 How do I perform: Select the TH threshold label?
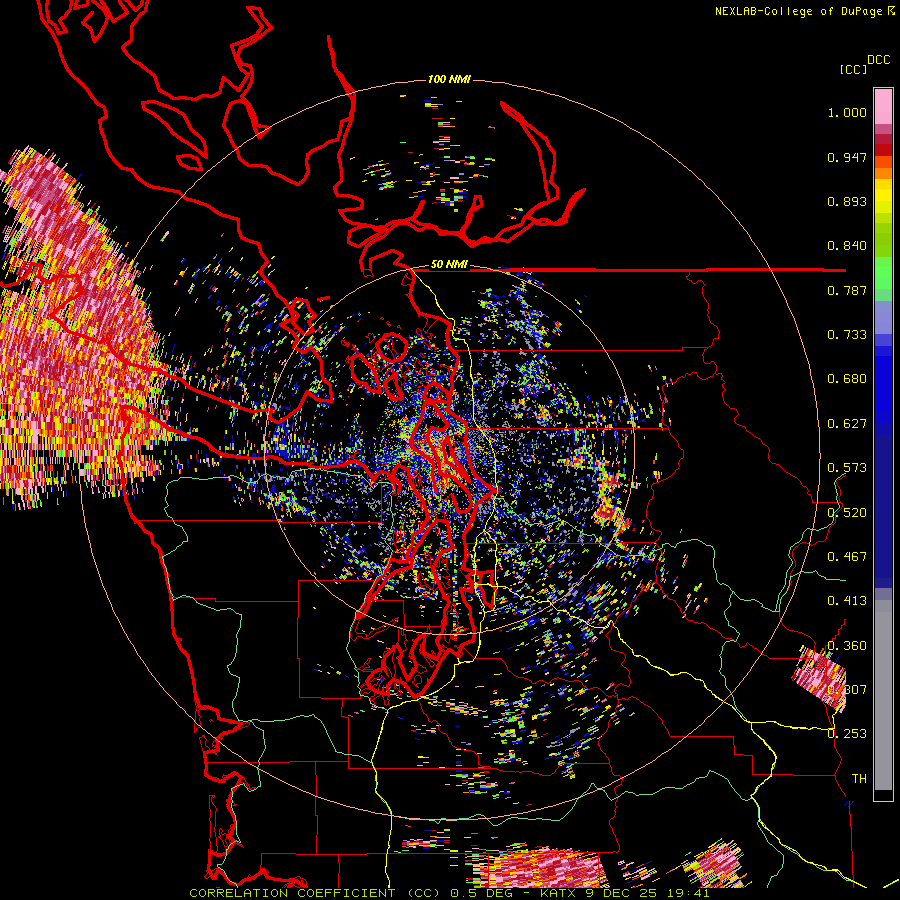pos(859,778)
